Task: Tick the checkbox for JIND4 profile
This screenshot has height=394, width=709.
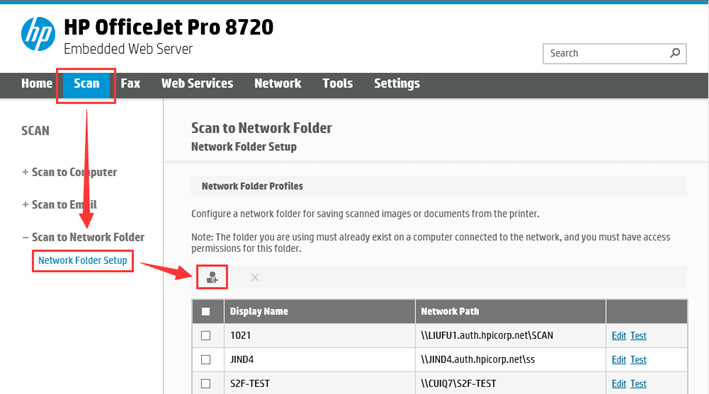Action: 206,360
